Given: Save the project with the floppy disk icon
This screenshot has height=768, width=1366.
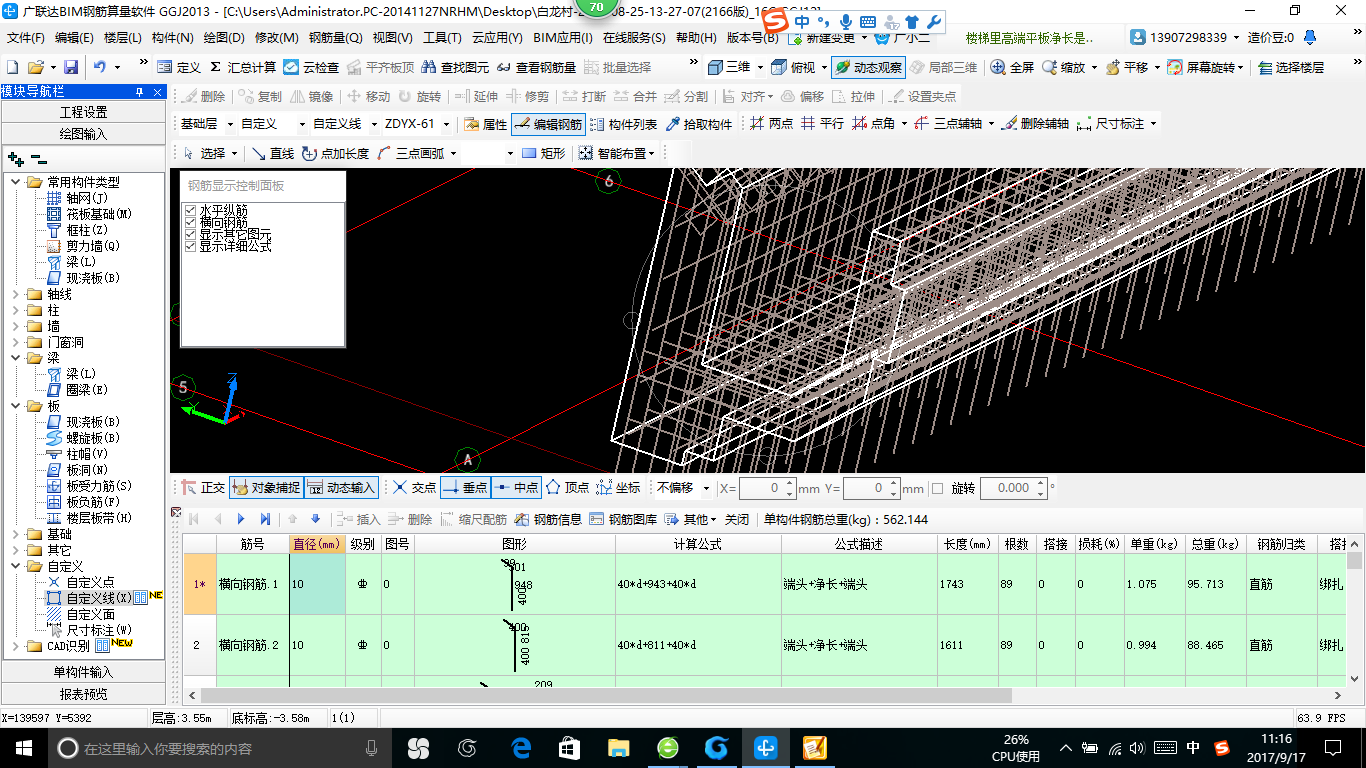Looking at the screenshot, I should (x=71, y=67).
